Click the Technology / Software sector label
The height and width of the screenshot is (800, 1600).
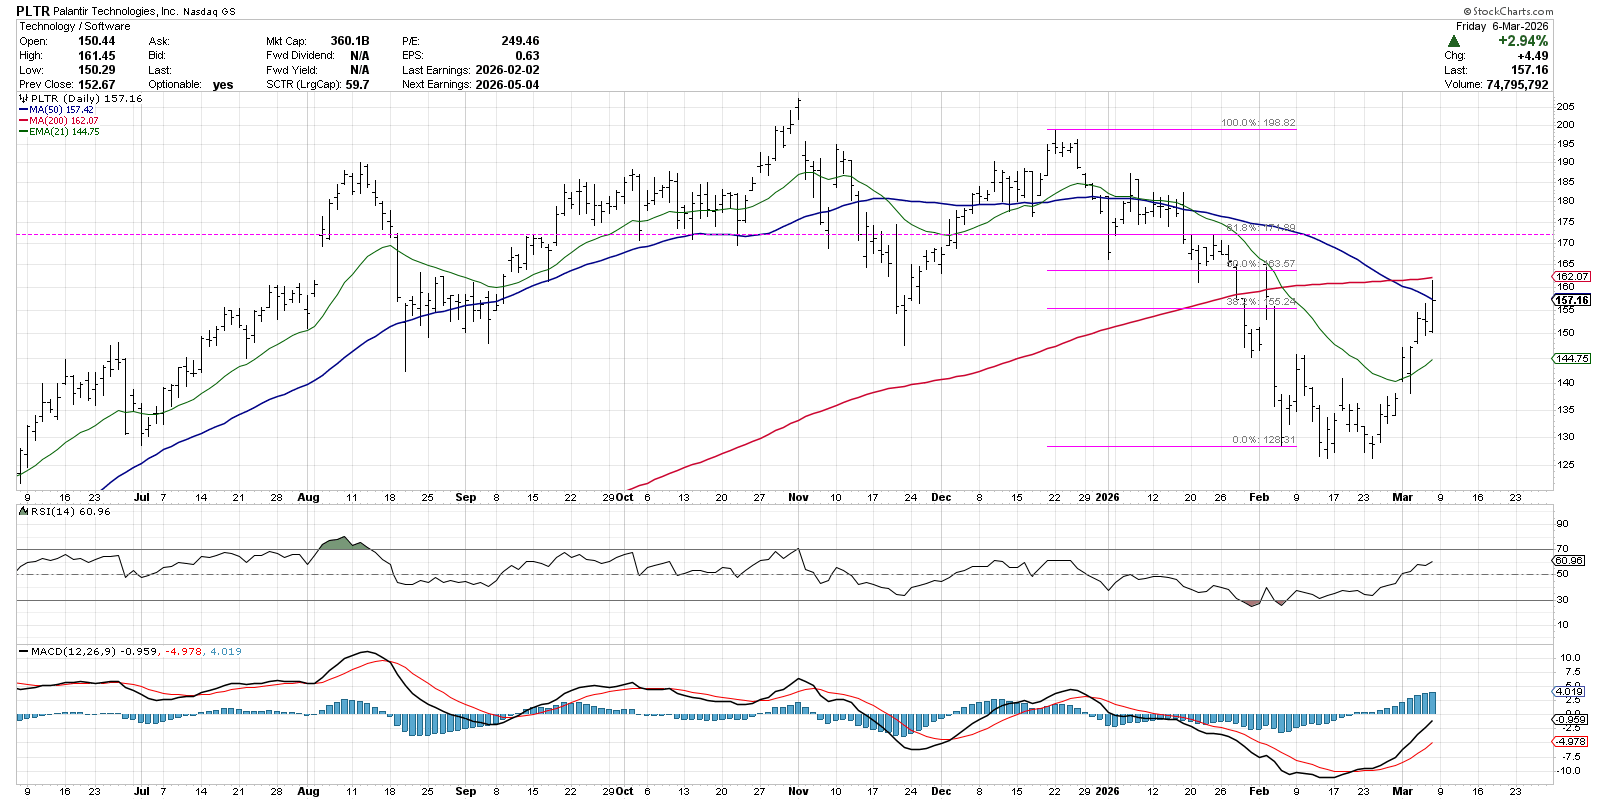pyautogui.click(x=75, y=26)
